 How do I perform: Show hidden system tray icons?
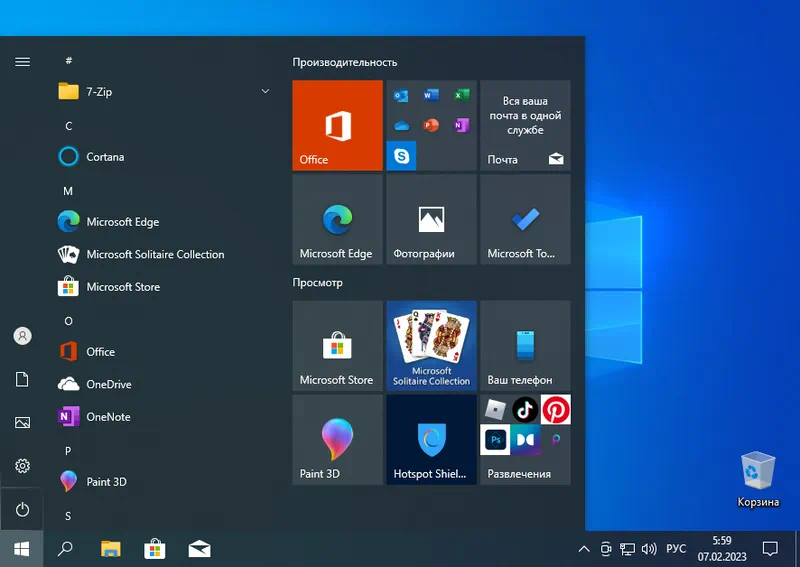pos(584,549)
